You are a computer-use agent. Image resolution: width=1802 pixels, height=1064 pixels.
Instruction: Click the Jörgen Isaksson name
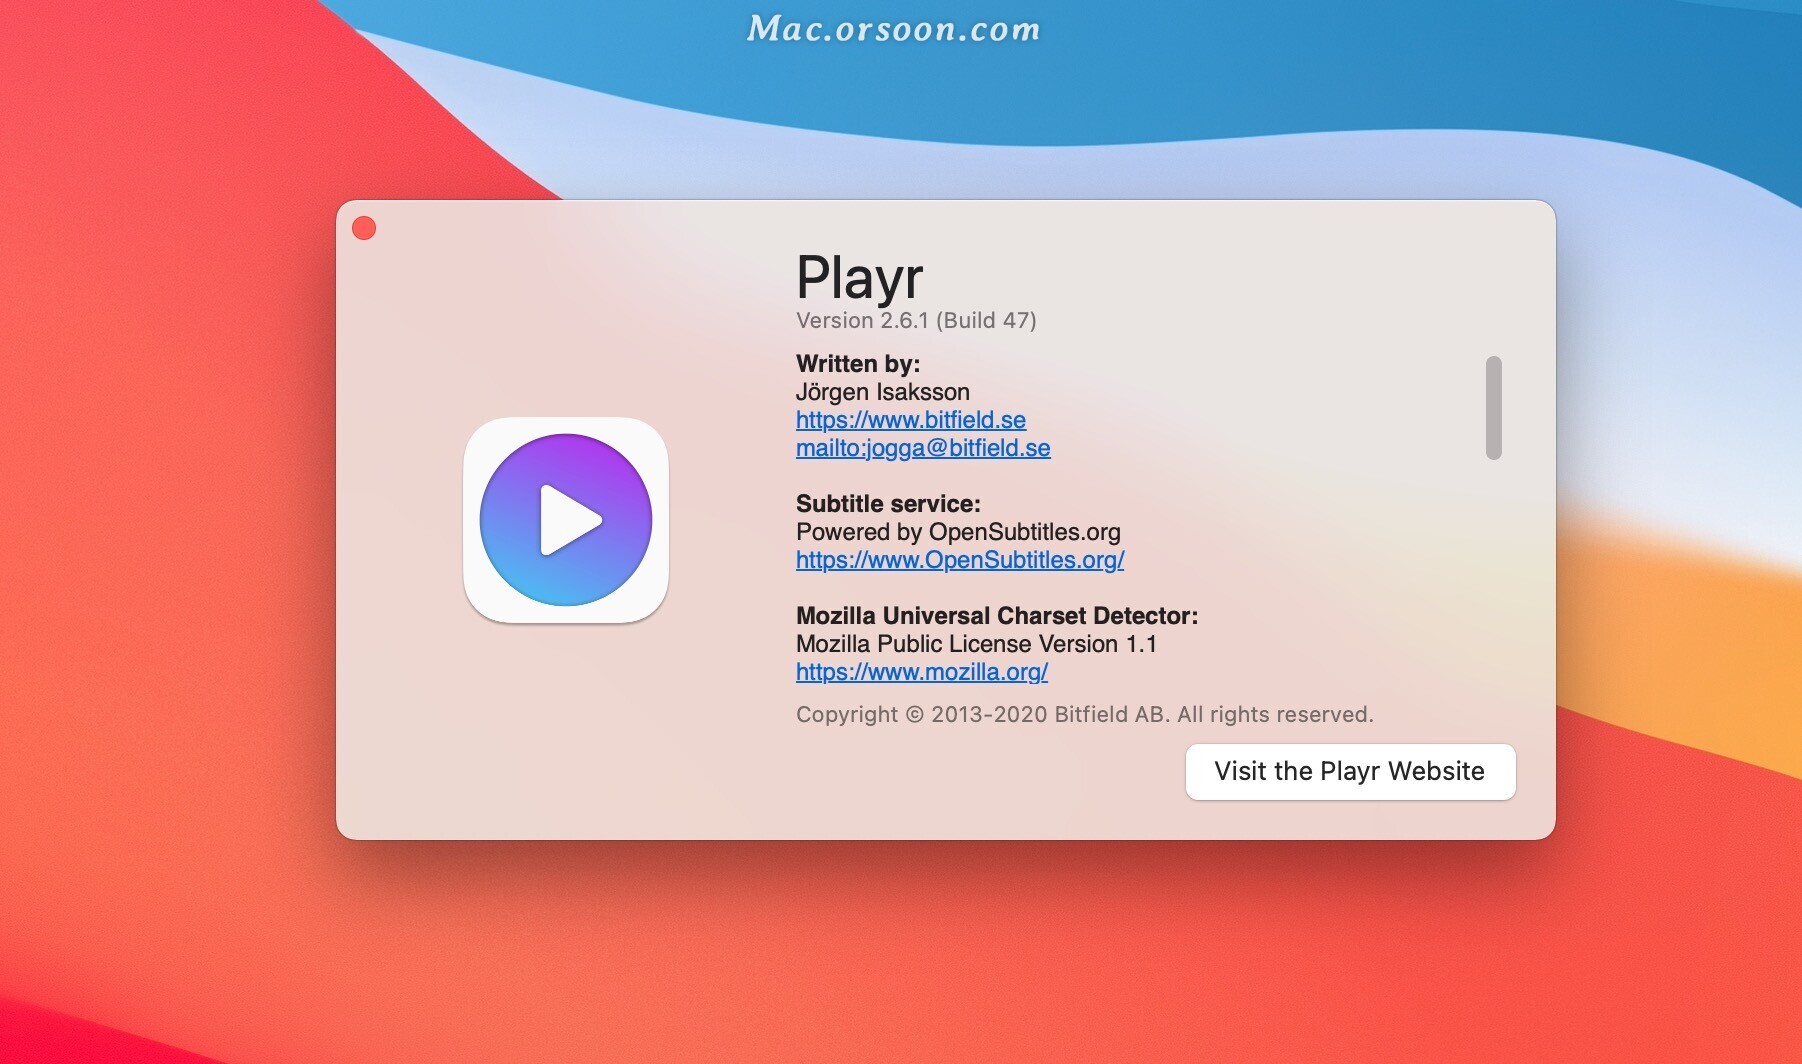[883, 392]
